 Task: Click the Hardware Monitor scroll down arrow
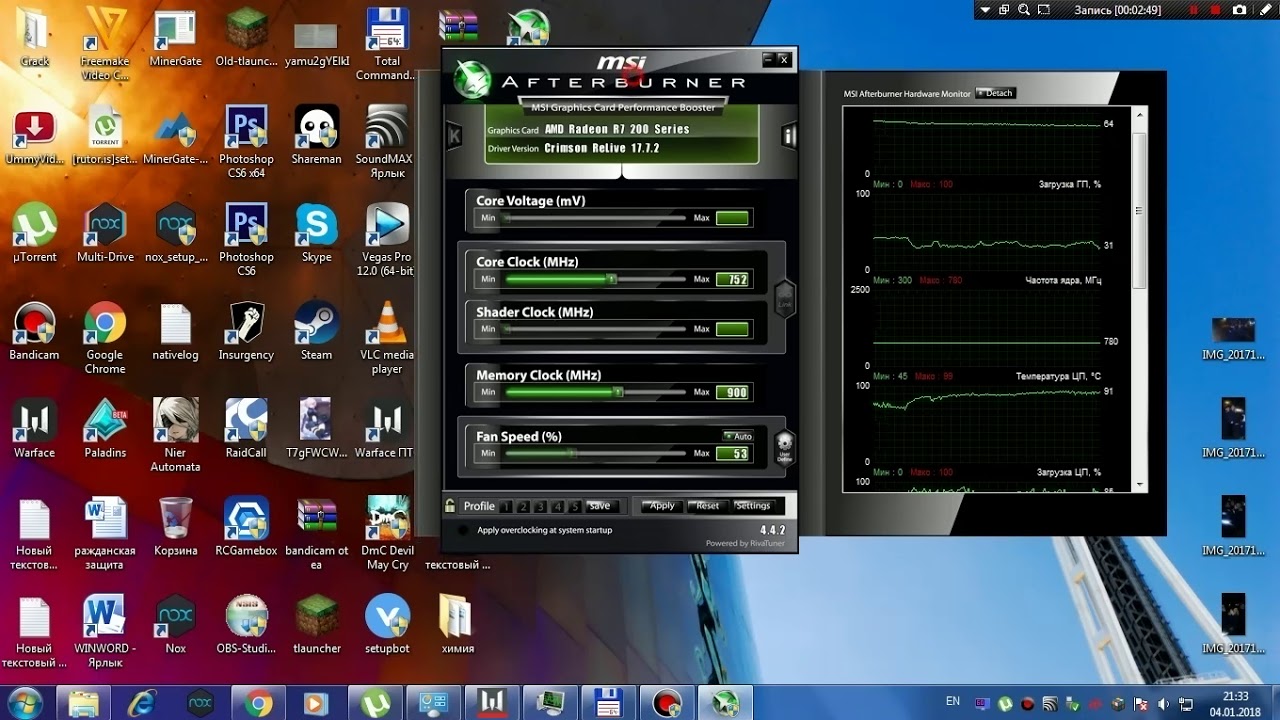point(1140,485)
